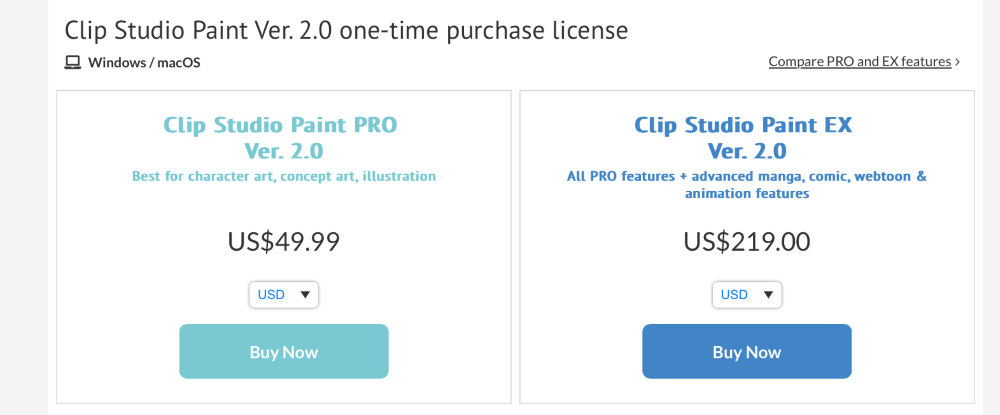Click the one-time purchase license heading
This screenshot has width=1000, height=415.
pyautogui.click(x=346, y=30)
